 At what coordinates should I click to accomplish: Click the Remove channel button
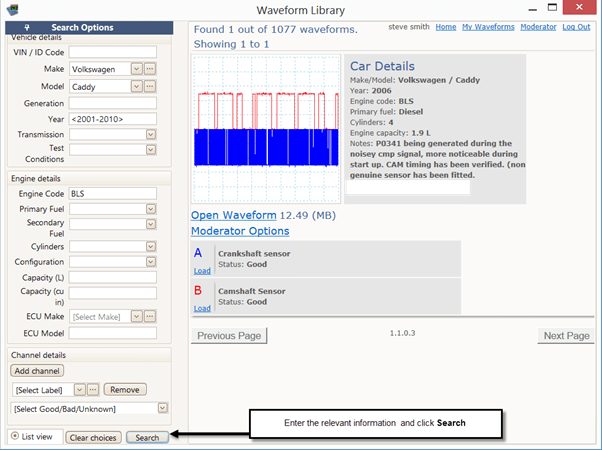click(x=125, y=390)
